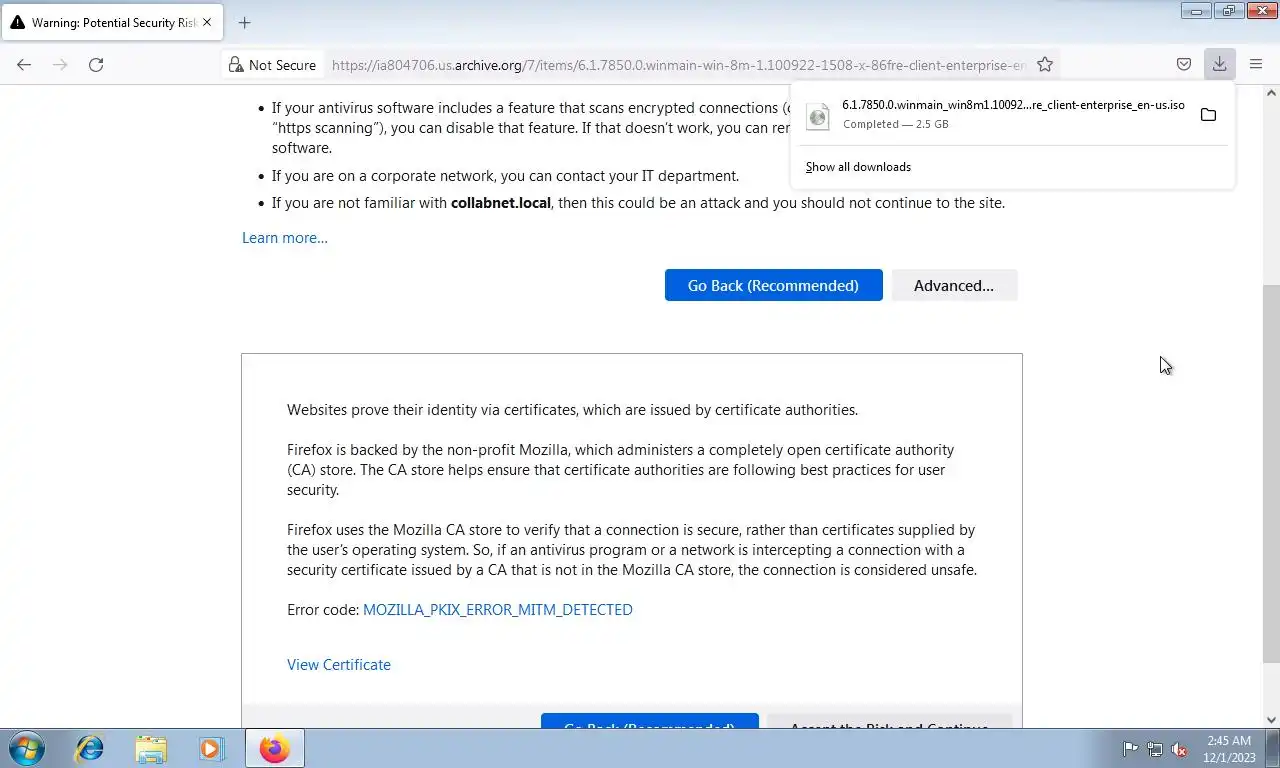This screenshot has width=1280, height=768.
Task: Launch Internet Explorer from the taskbar
Action: tap(90, 748)
